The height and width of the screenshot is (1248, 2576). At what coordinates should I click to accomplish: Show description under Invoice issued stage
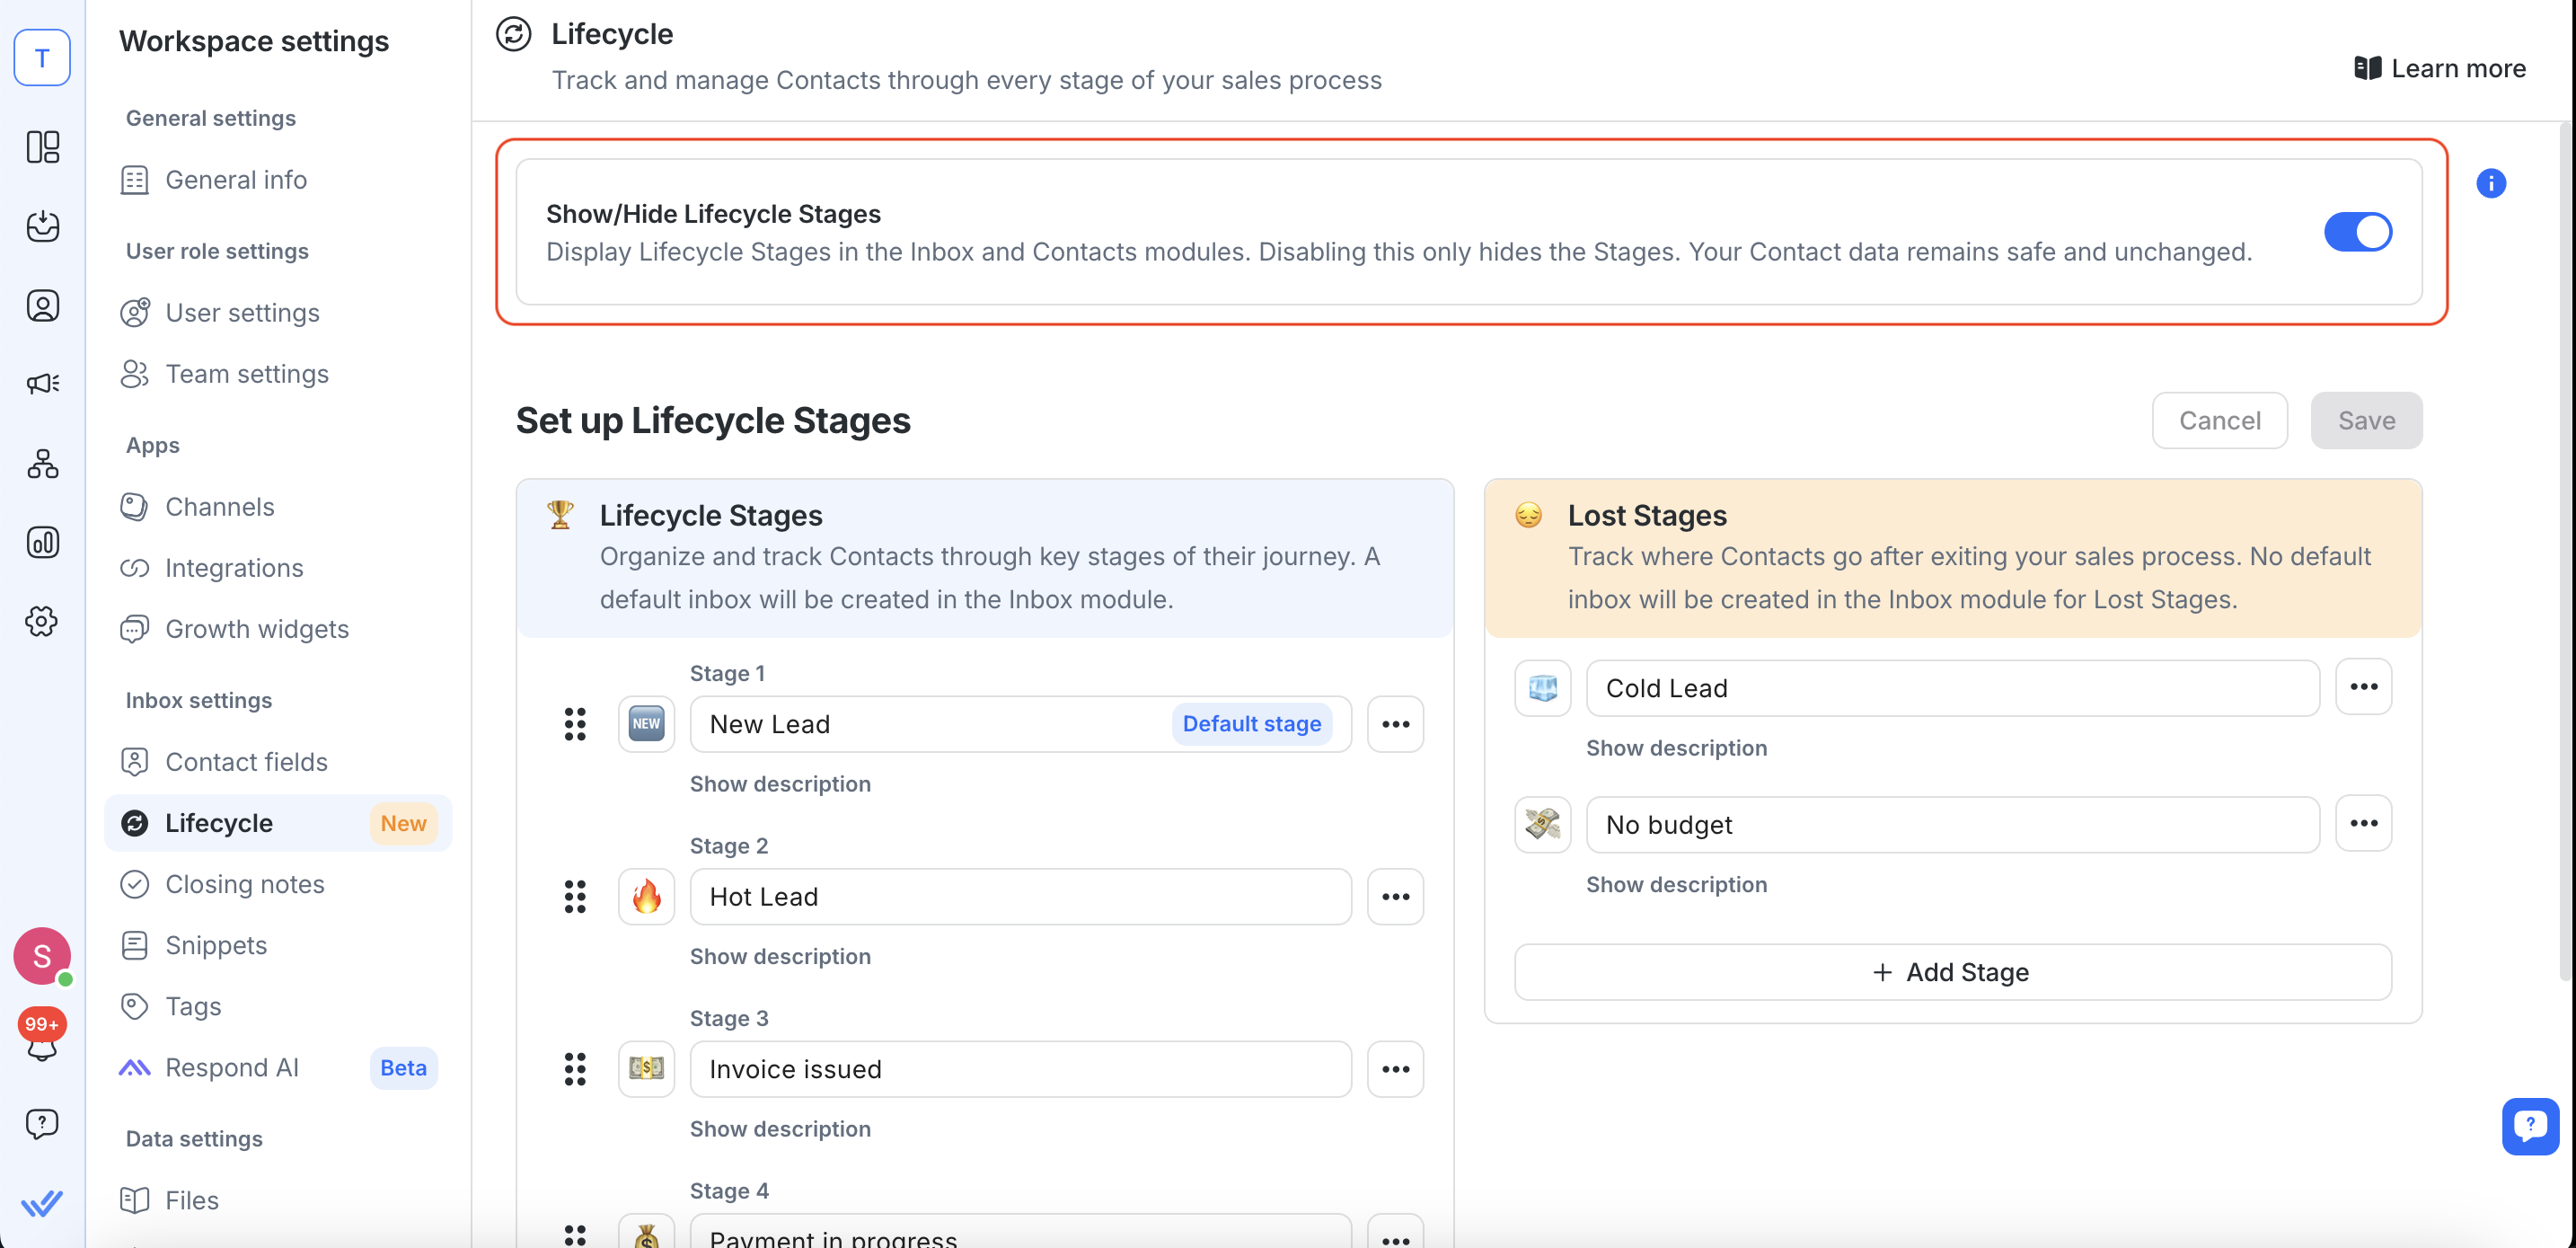(780, 1128)
